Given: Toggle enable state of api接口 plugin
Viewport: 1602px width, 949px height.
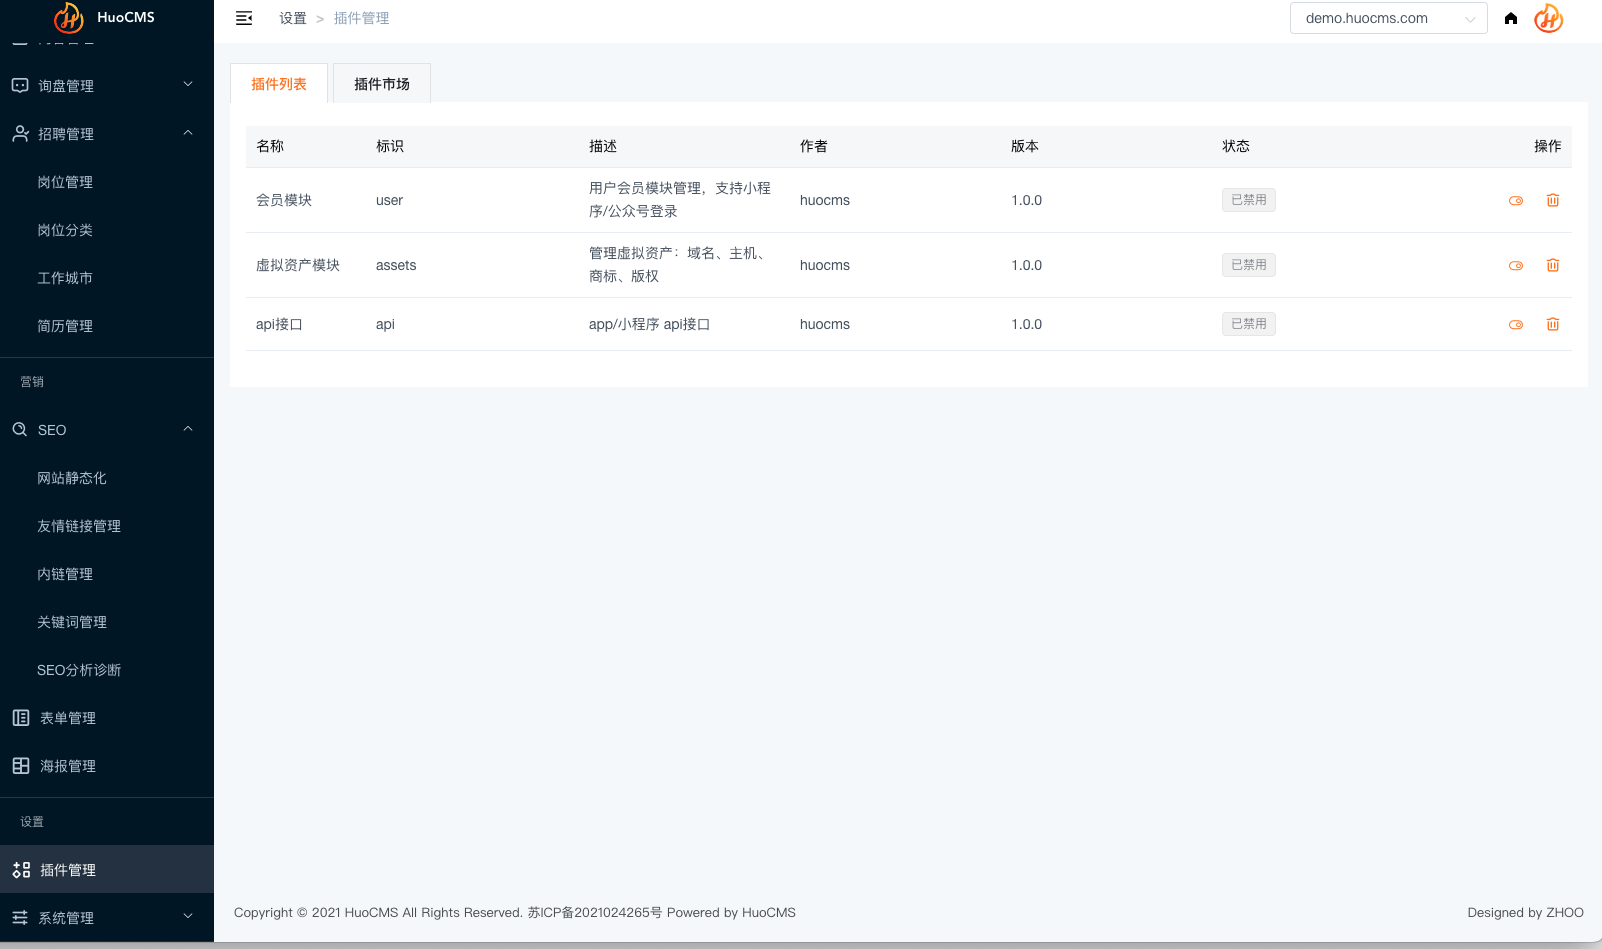Looking at the screenshot, I should (1516, 324).
